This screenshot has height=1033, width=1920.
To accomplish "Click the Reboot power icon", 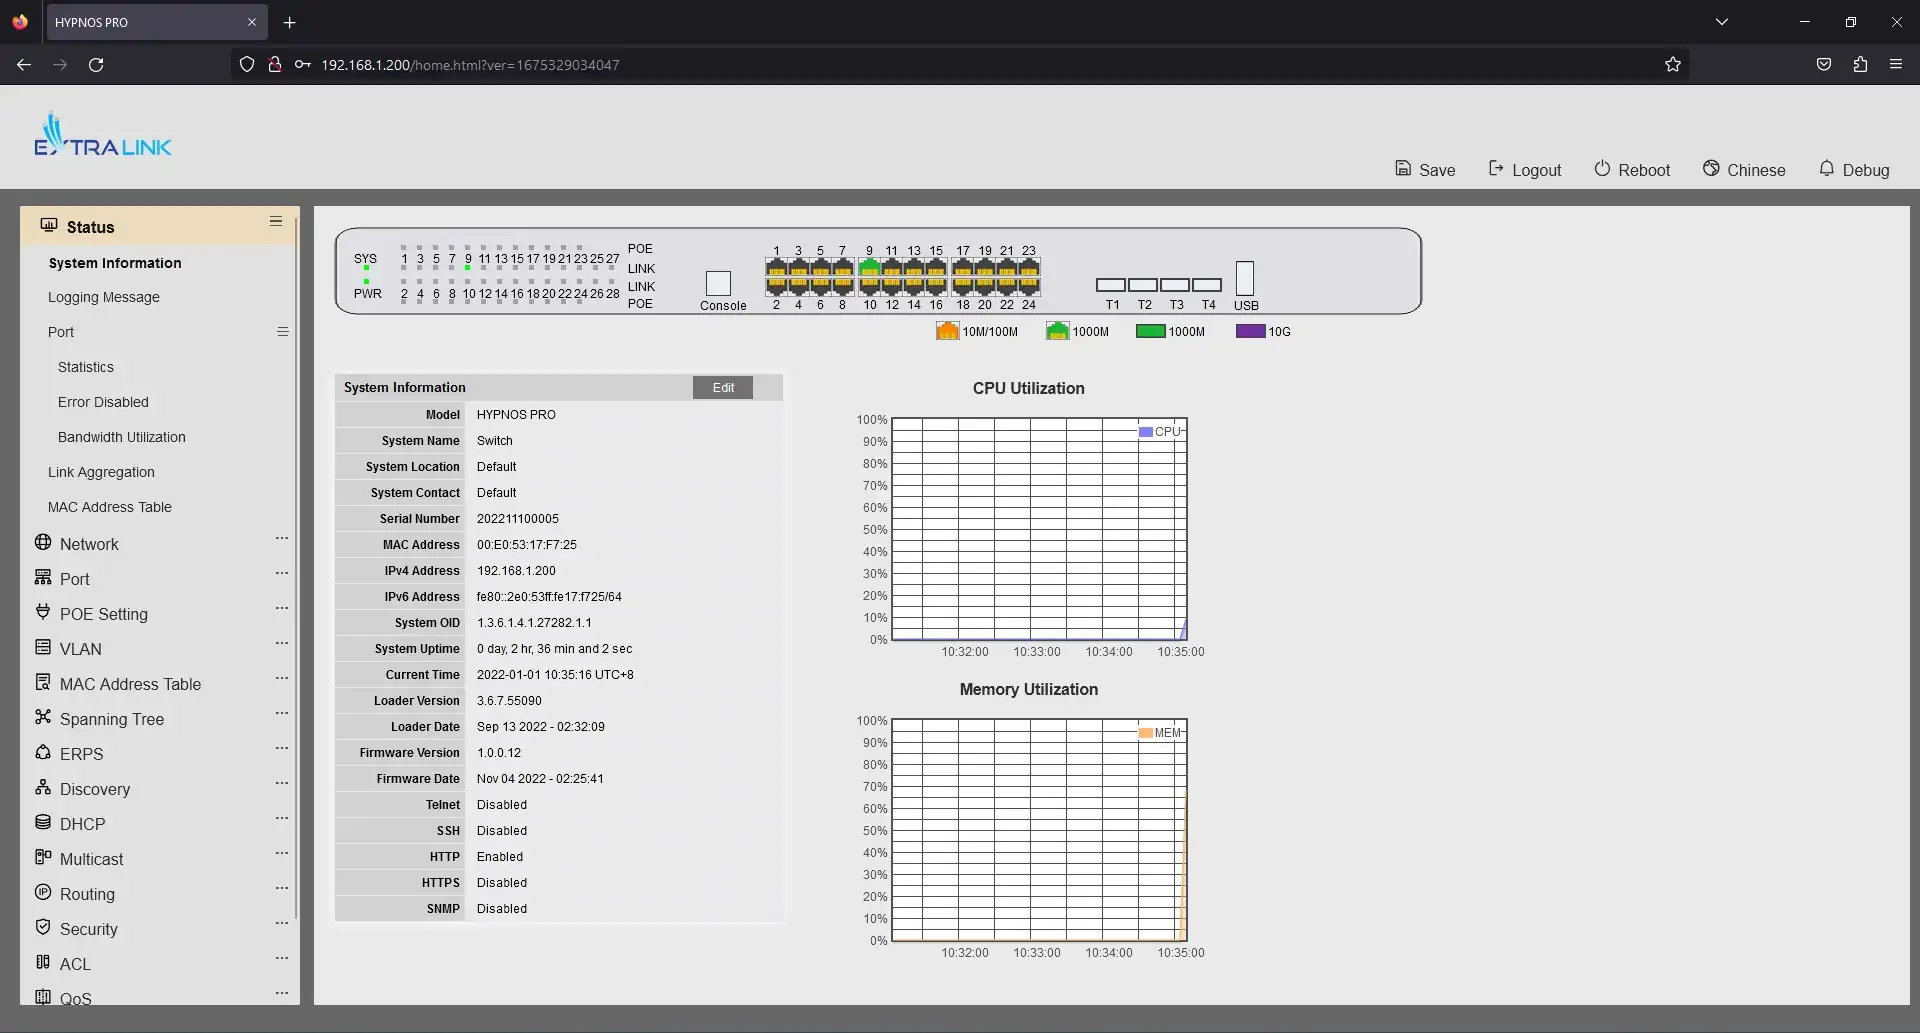I will point(1602,169).
